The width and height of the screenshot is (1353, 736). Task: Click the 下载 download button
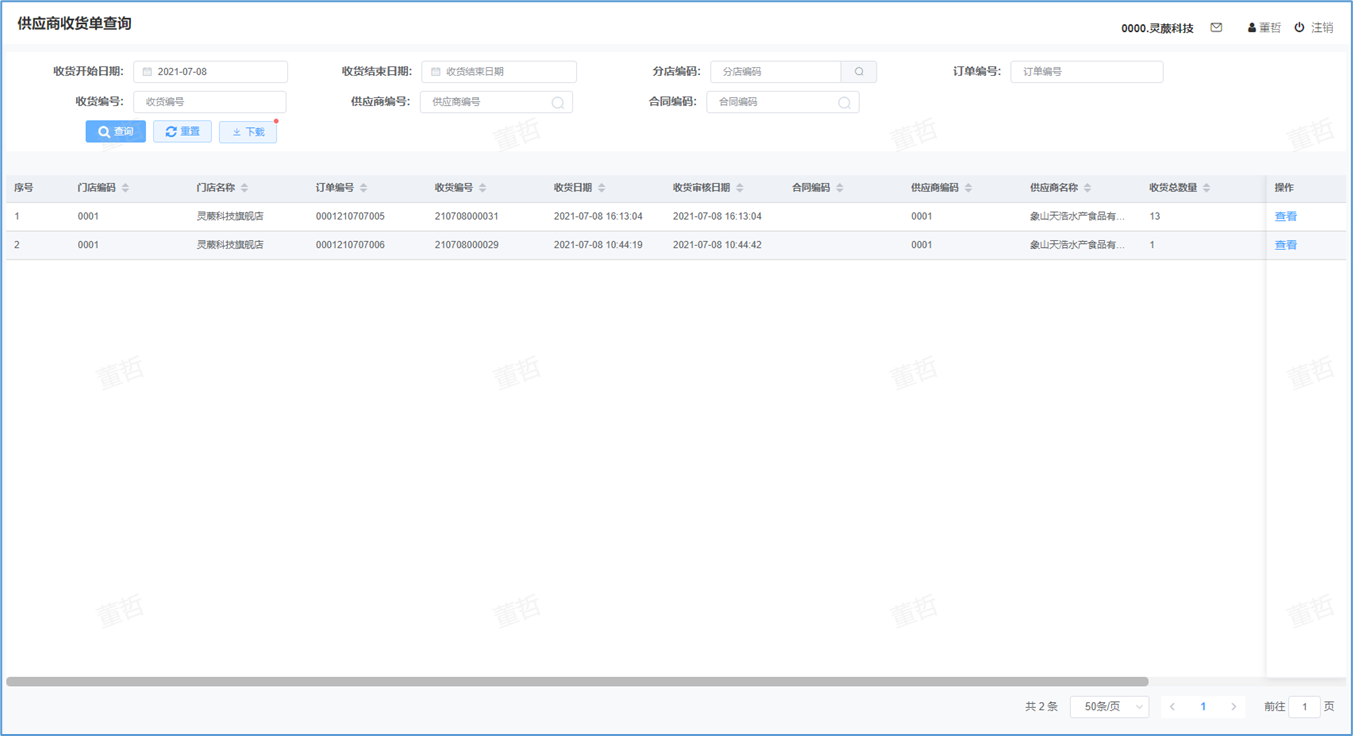248,132
